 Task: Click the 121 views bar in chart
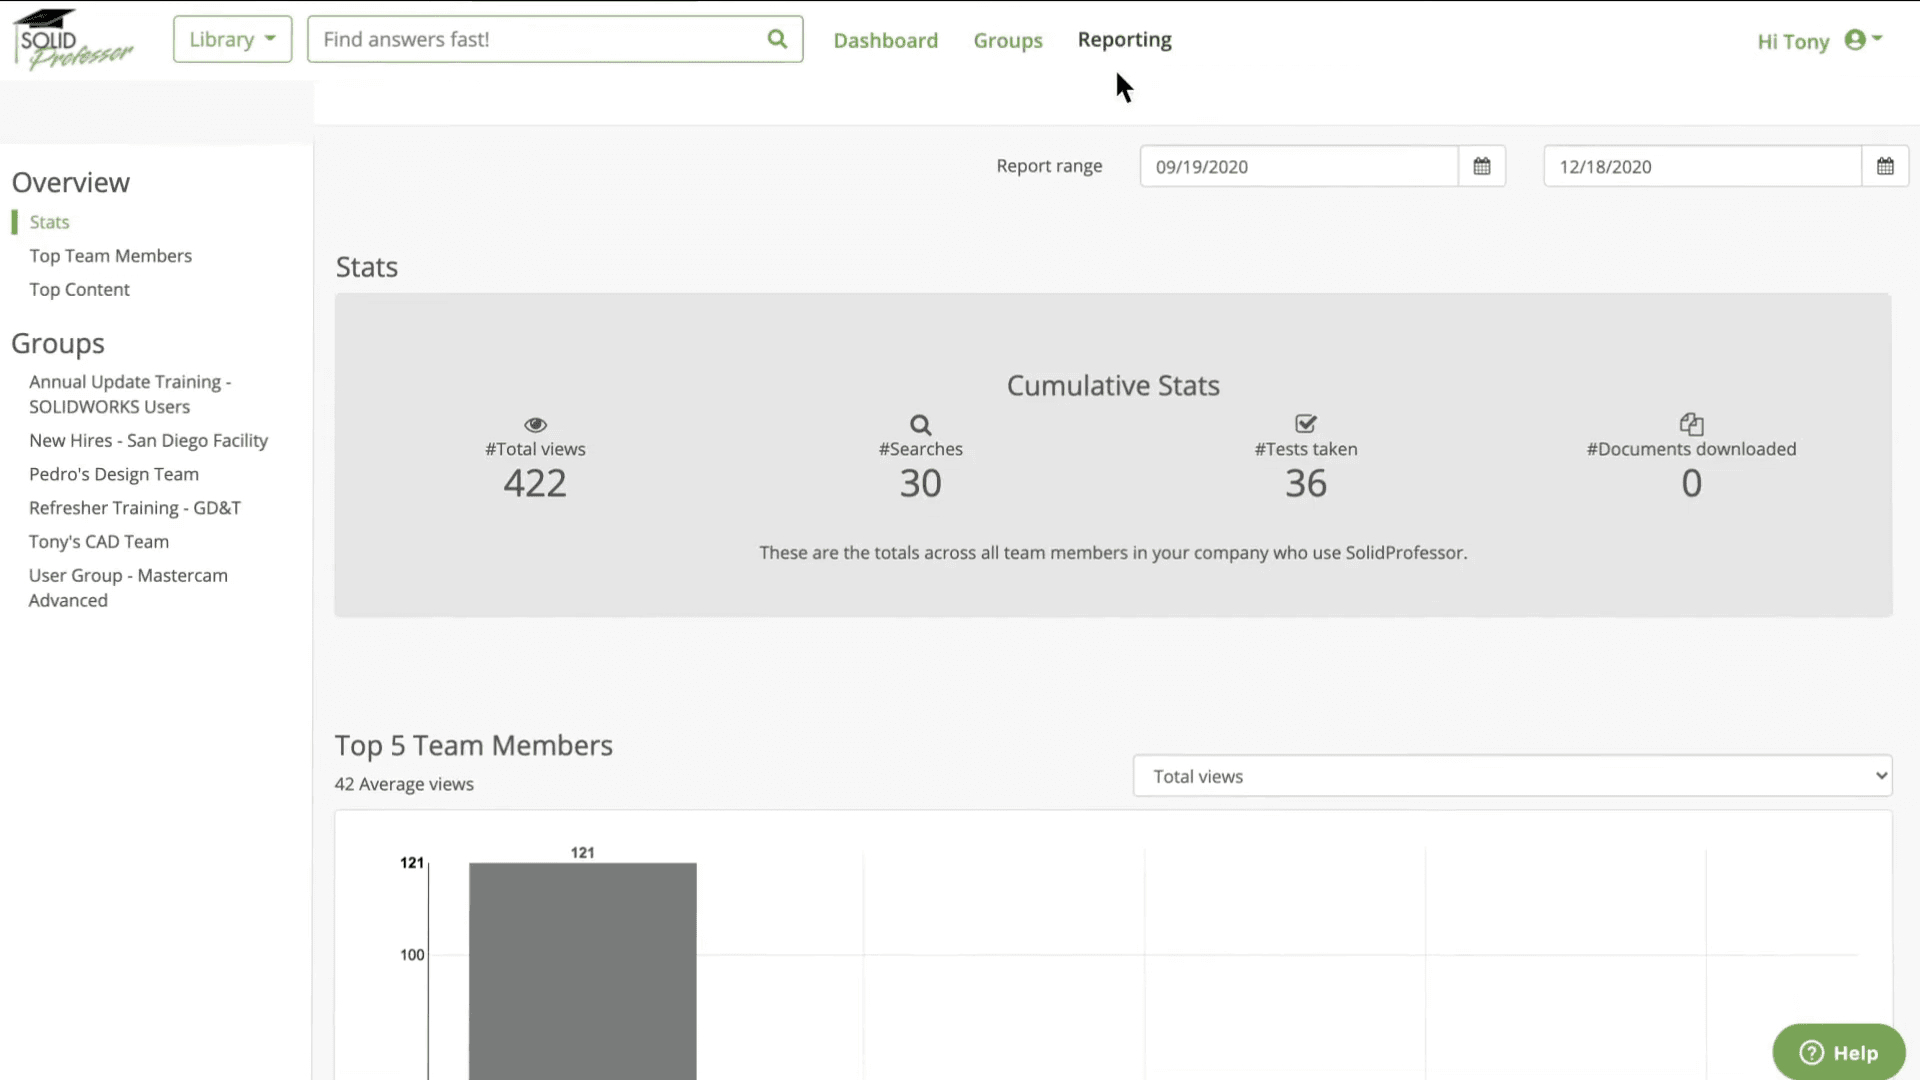click(x=582, y=970)
